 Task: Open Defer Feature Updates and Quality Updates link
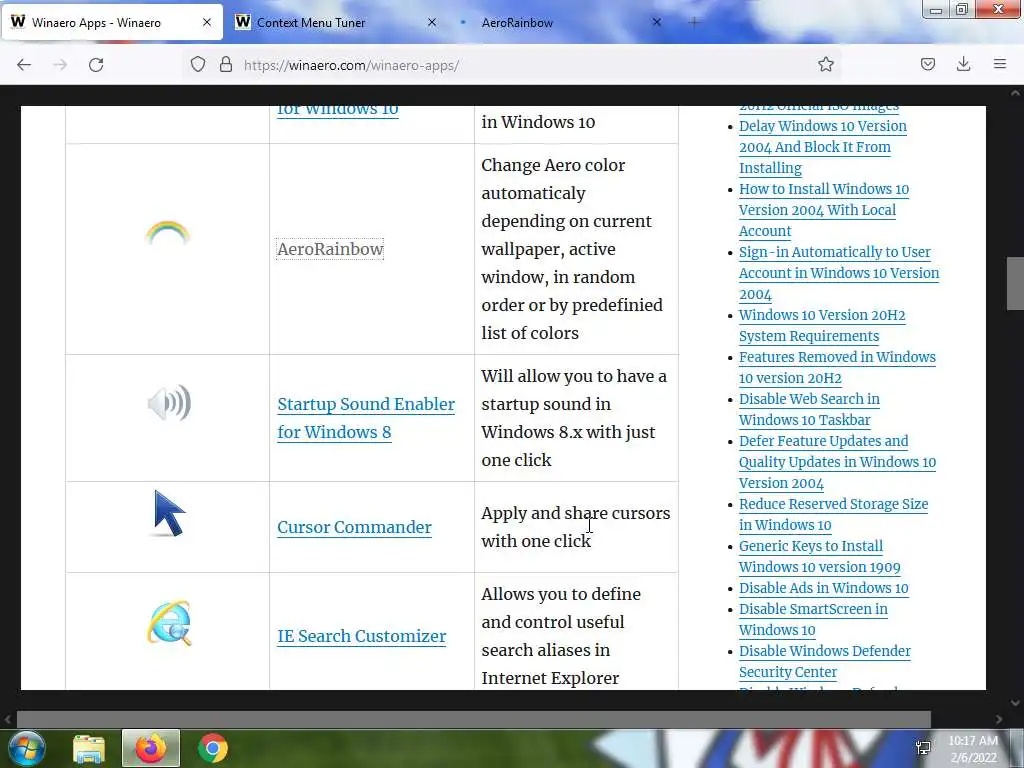click(x=837, y=462)
